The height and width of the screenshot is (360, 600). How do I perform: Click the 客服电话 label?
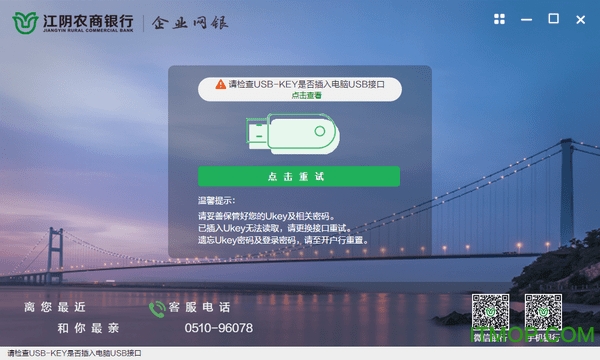point(199,307)
